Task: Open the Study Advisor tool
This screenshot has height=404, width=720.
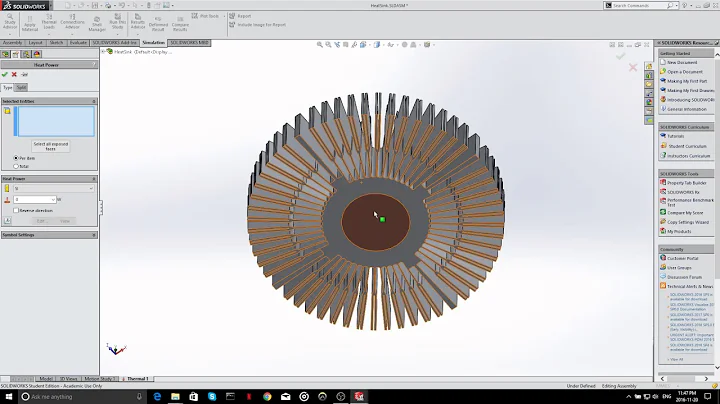Action: [x=10, y=21]
